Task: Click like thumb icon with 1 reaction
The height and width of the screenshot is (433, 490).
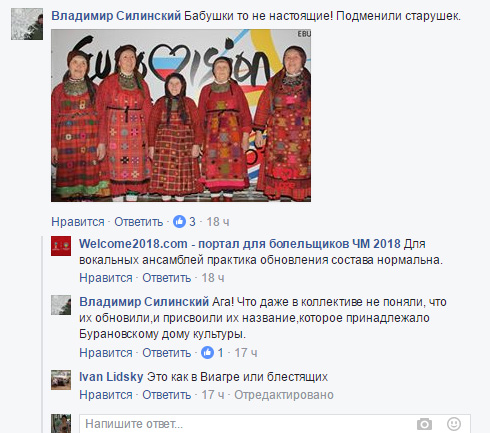Action: click(207, 353)
